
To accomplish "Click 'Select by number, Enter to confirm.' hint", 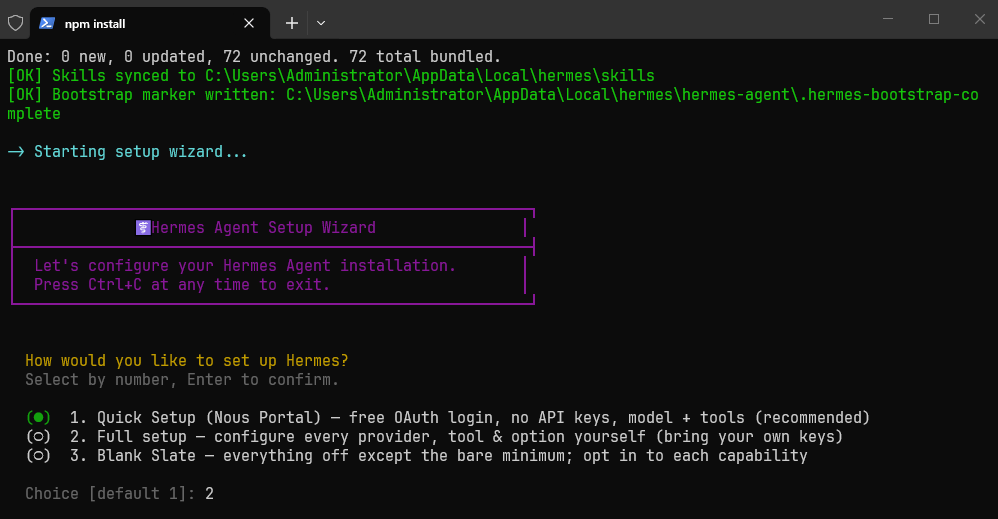I will [x=182, y=380].
